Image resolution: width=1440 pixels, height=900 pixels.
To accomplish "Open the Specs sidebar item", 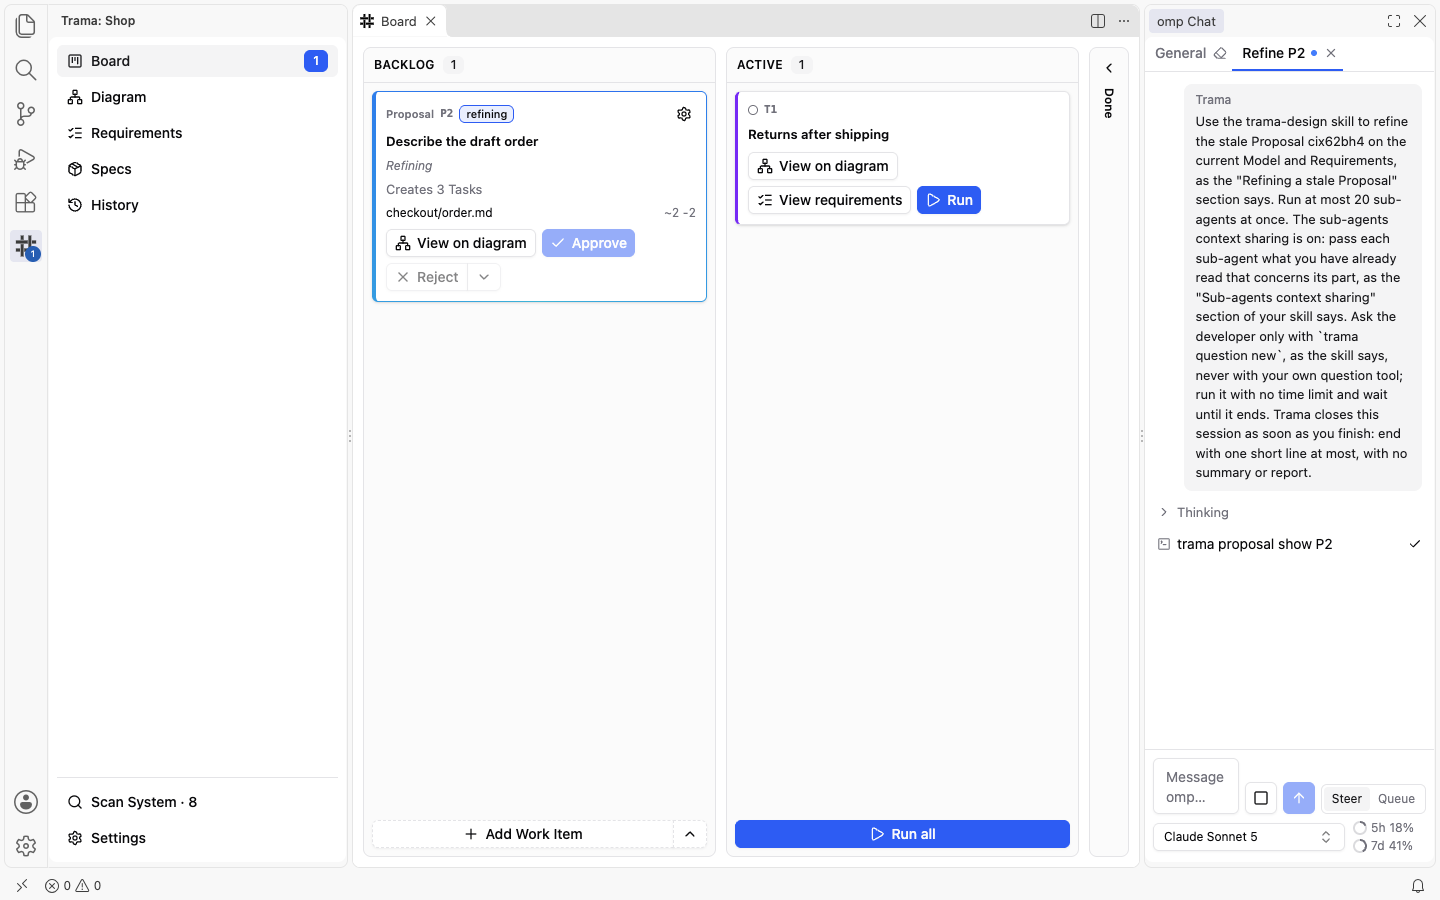I will tap(197, 169).
